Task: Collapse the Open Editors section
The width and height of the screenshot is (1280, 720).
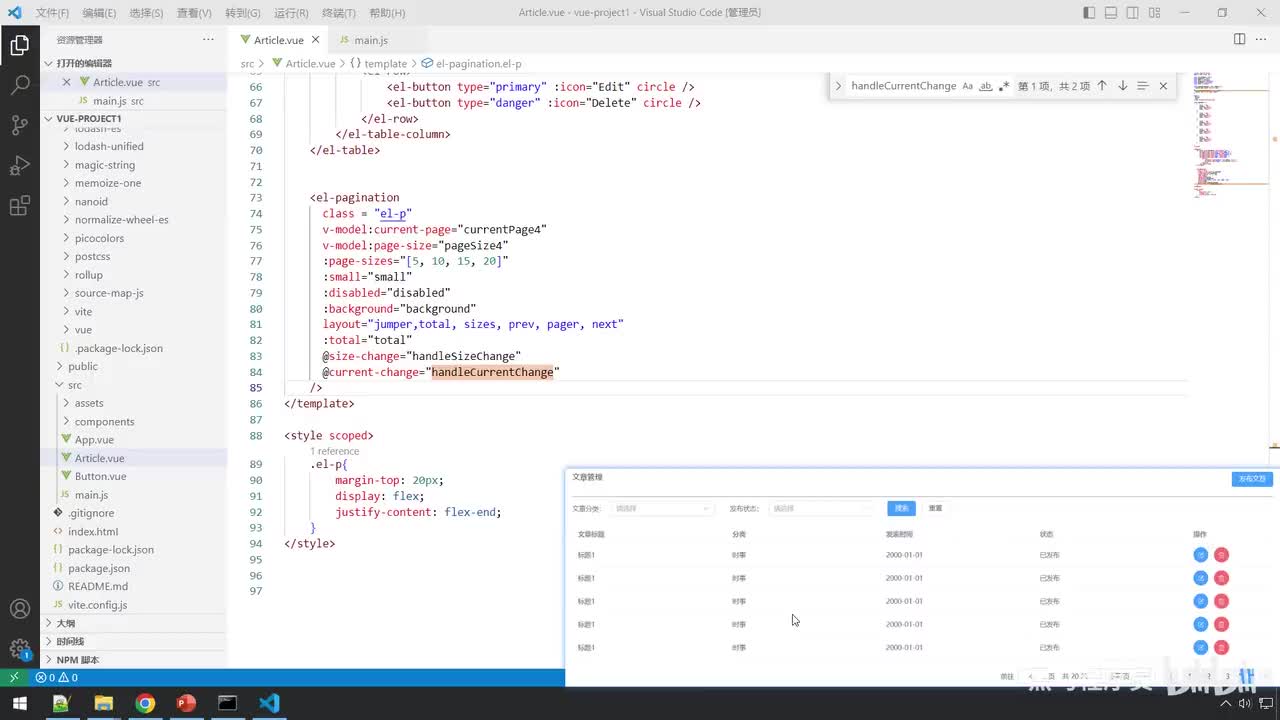Action: point(48,63)
